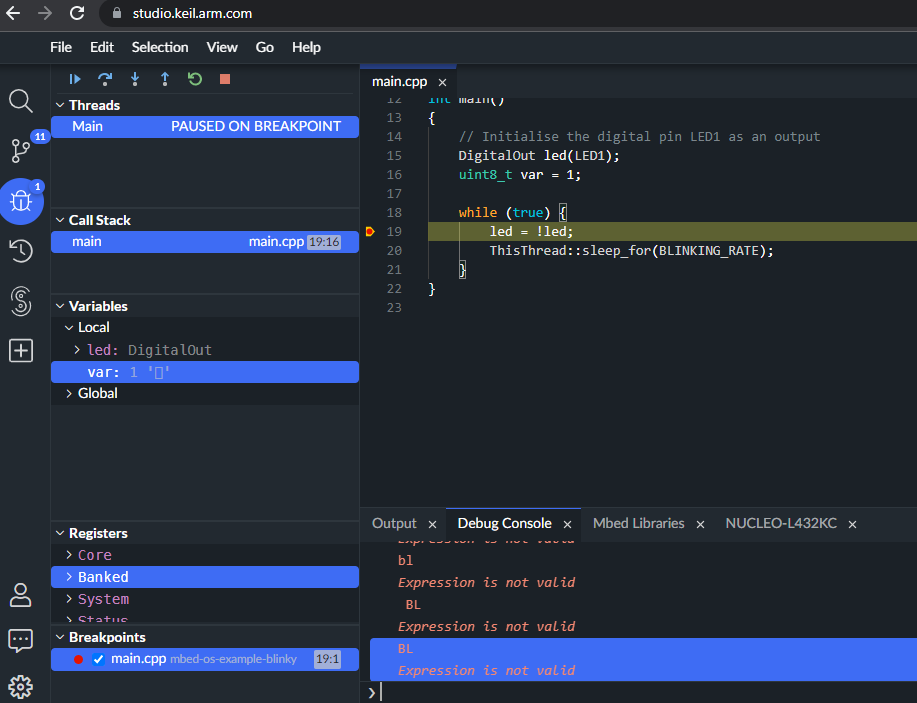Expand the Global variables node
917x703 pixels.
[x=68, y=394]
